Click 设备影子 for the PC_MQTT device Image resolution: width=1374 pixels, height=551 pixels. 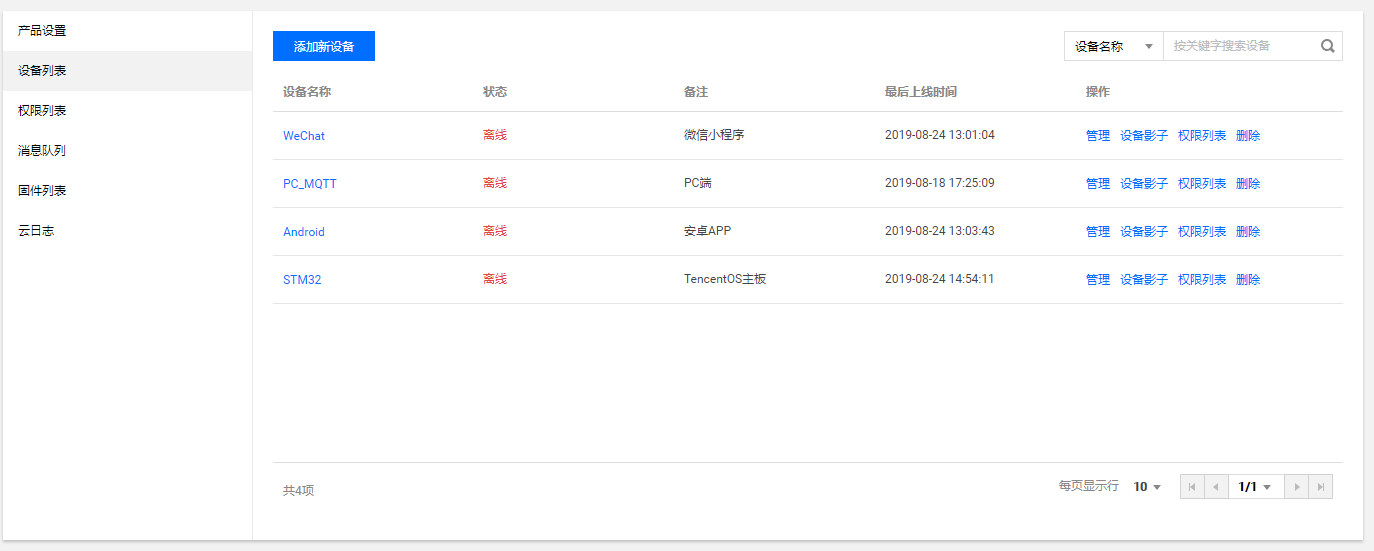pos(1144,184)
